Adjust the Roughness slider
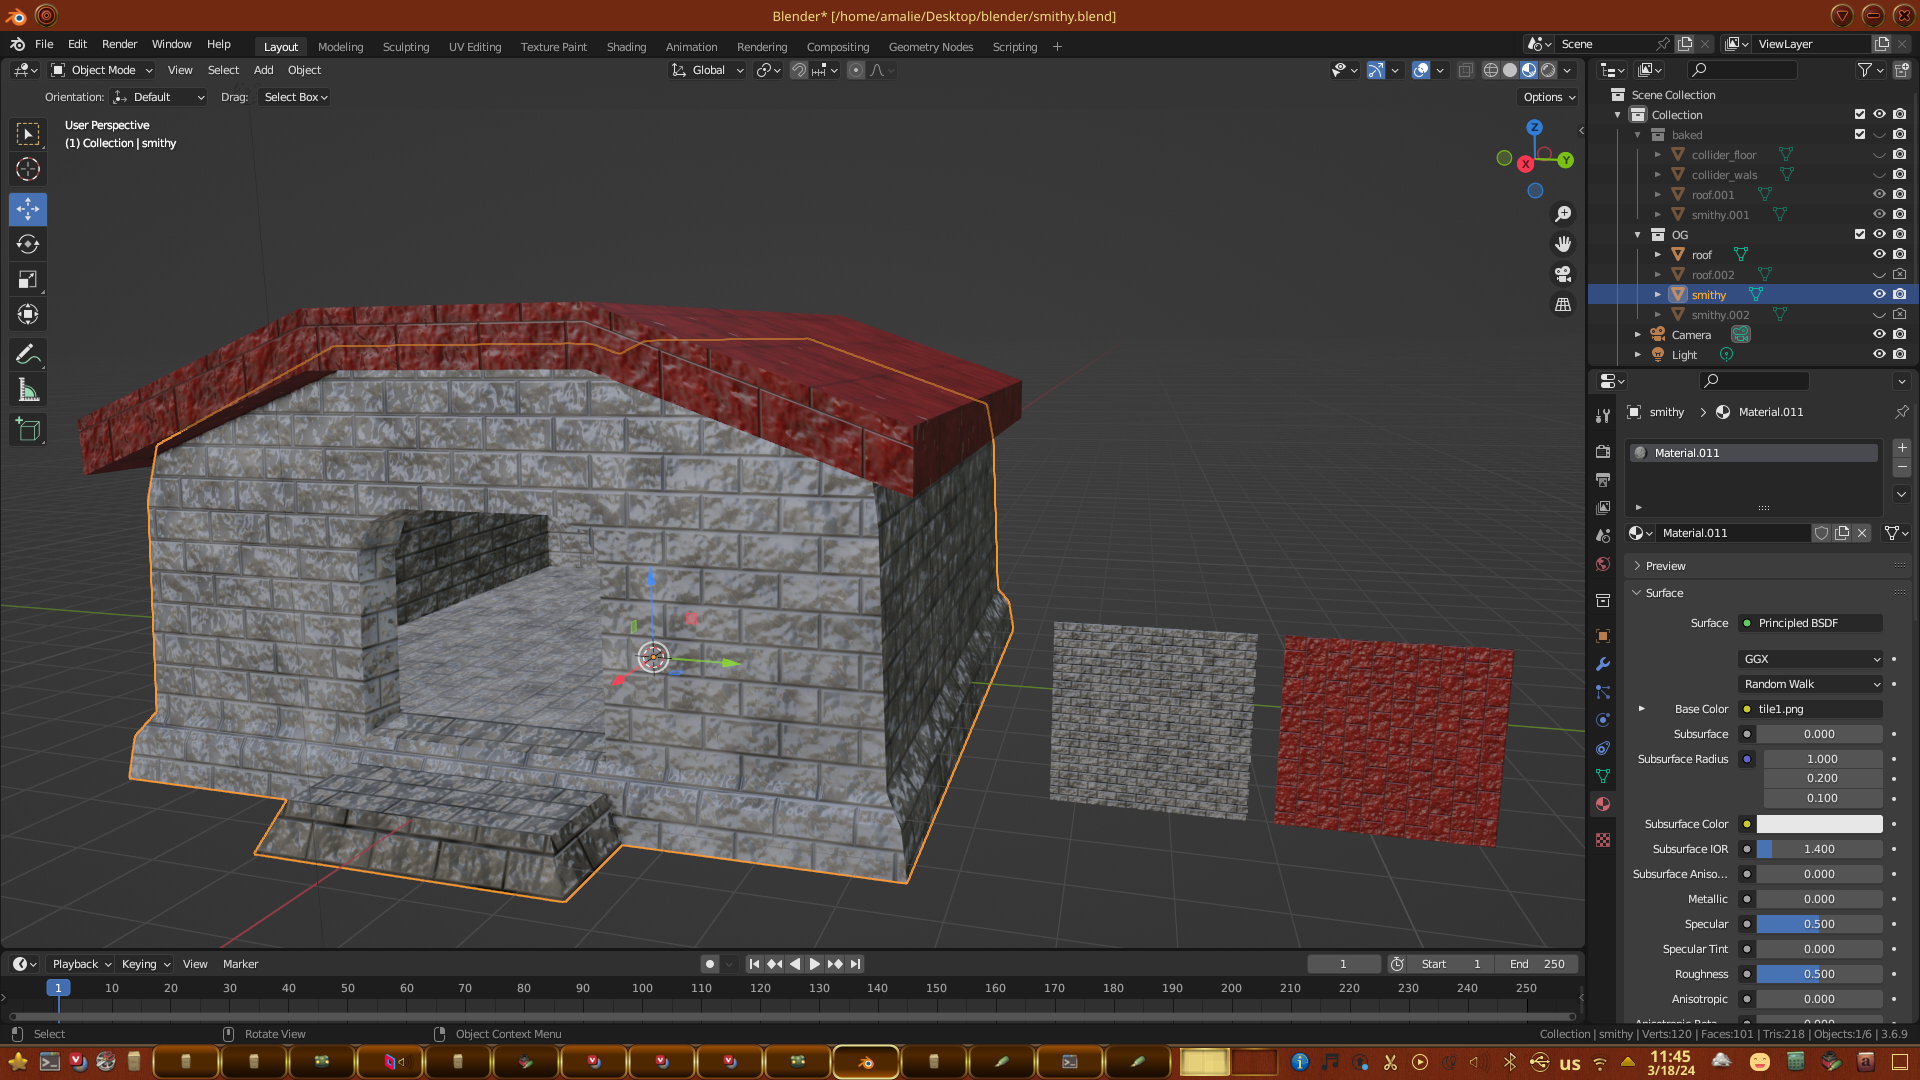 1819,974
